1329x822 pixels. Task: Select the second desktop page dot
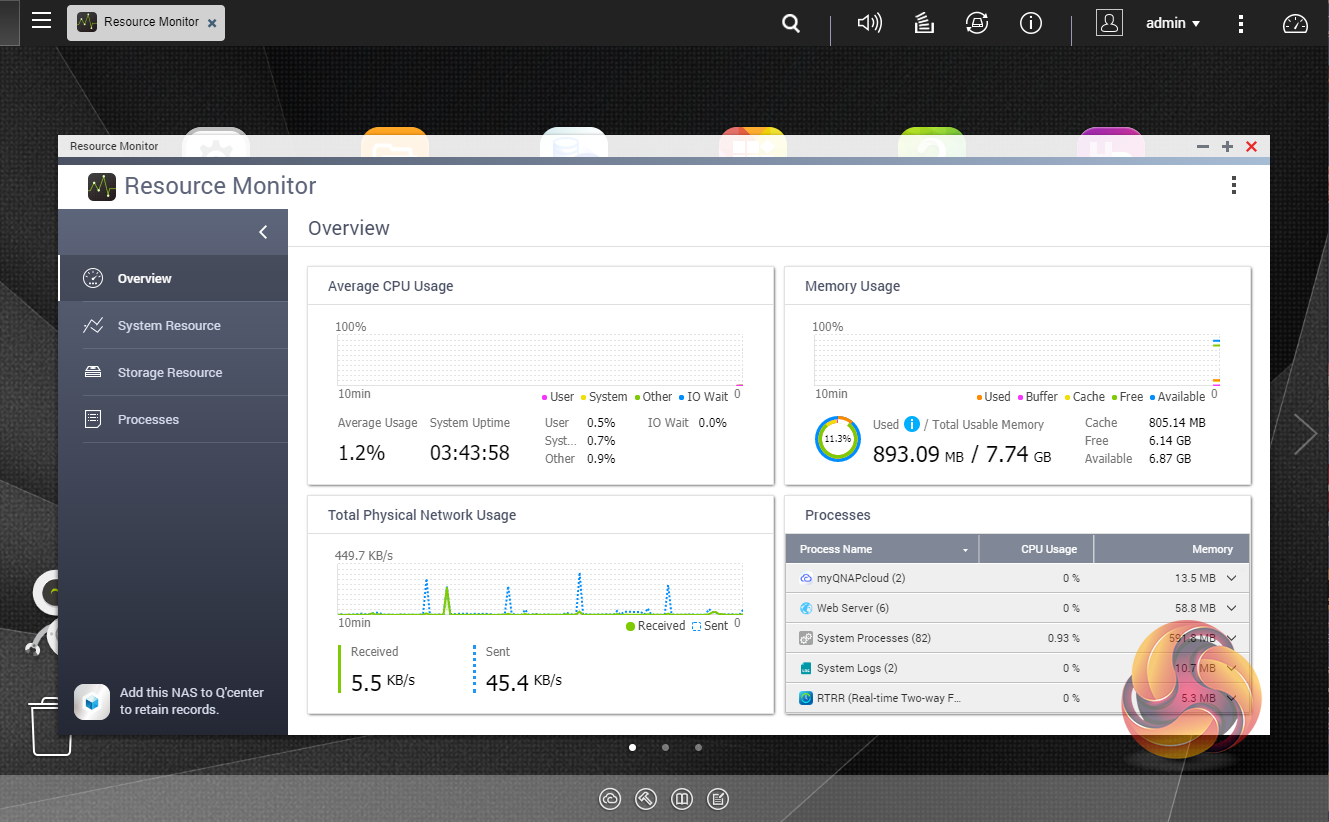665,747
